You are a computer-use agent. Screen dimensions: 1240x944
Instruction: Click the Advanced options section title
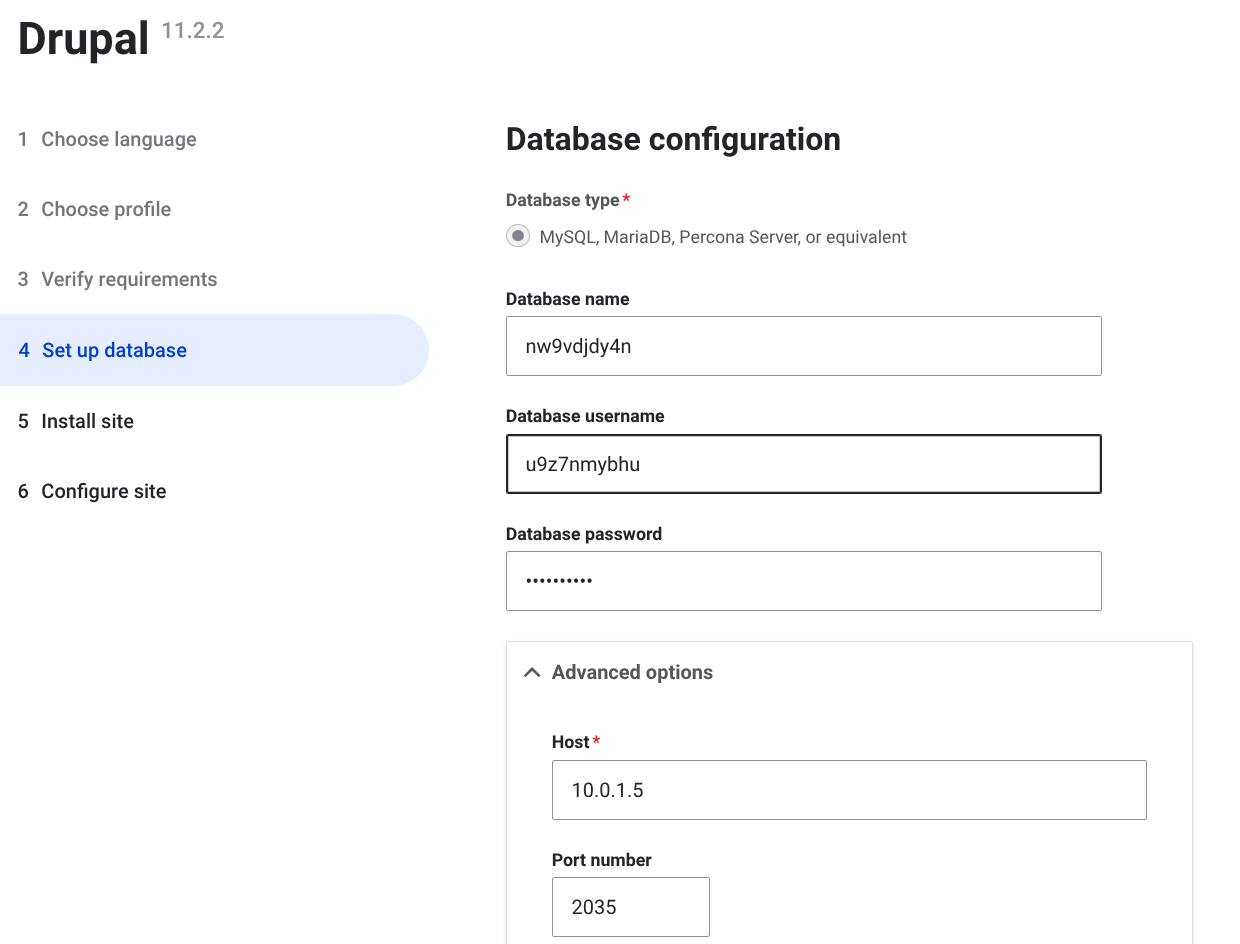click(x=632, y=673)
